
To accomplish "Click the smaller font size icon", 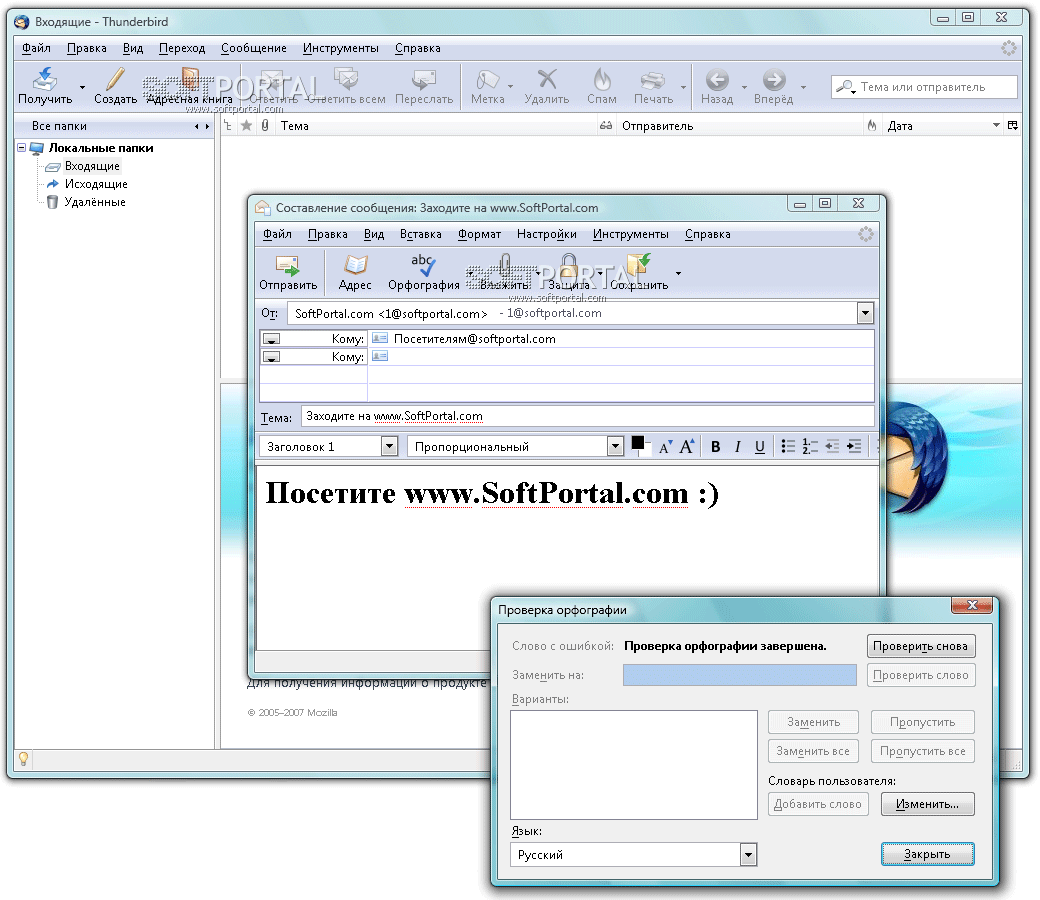I will 666,447.
